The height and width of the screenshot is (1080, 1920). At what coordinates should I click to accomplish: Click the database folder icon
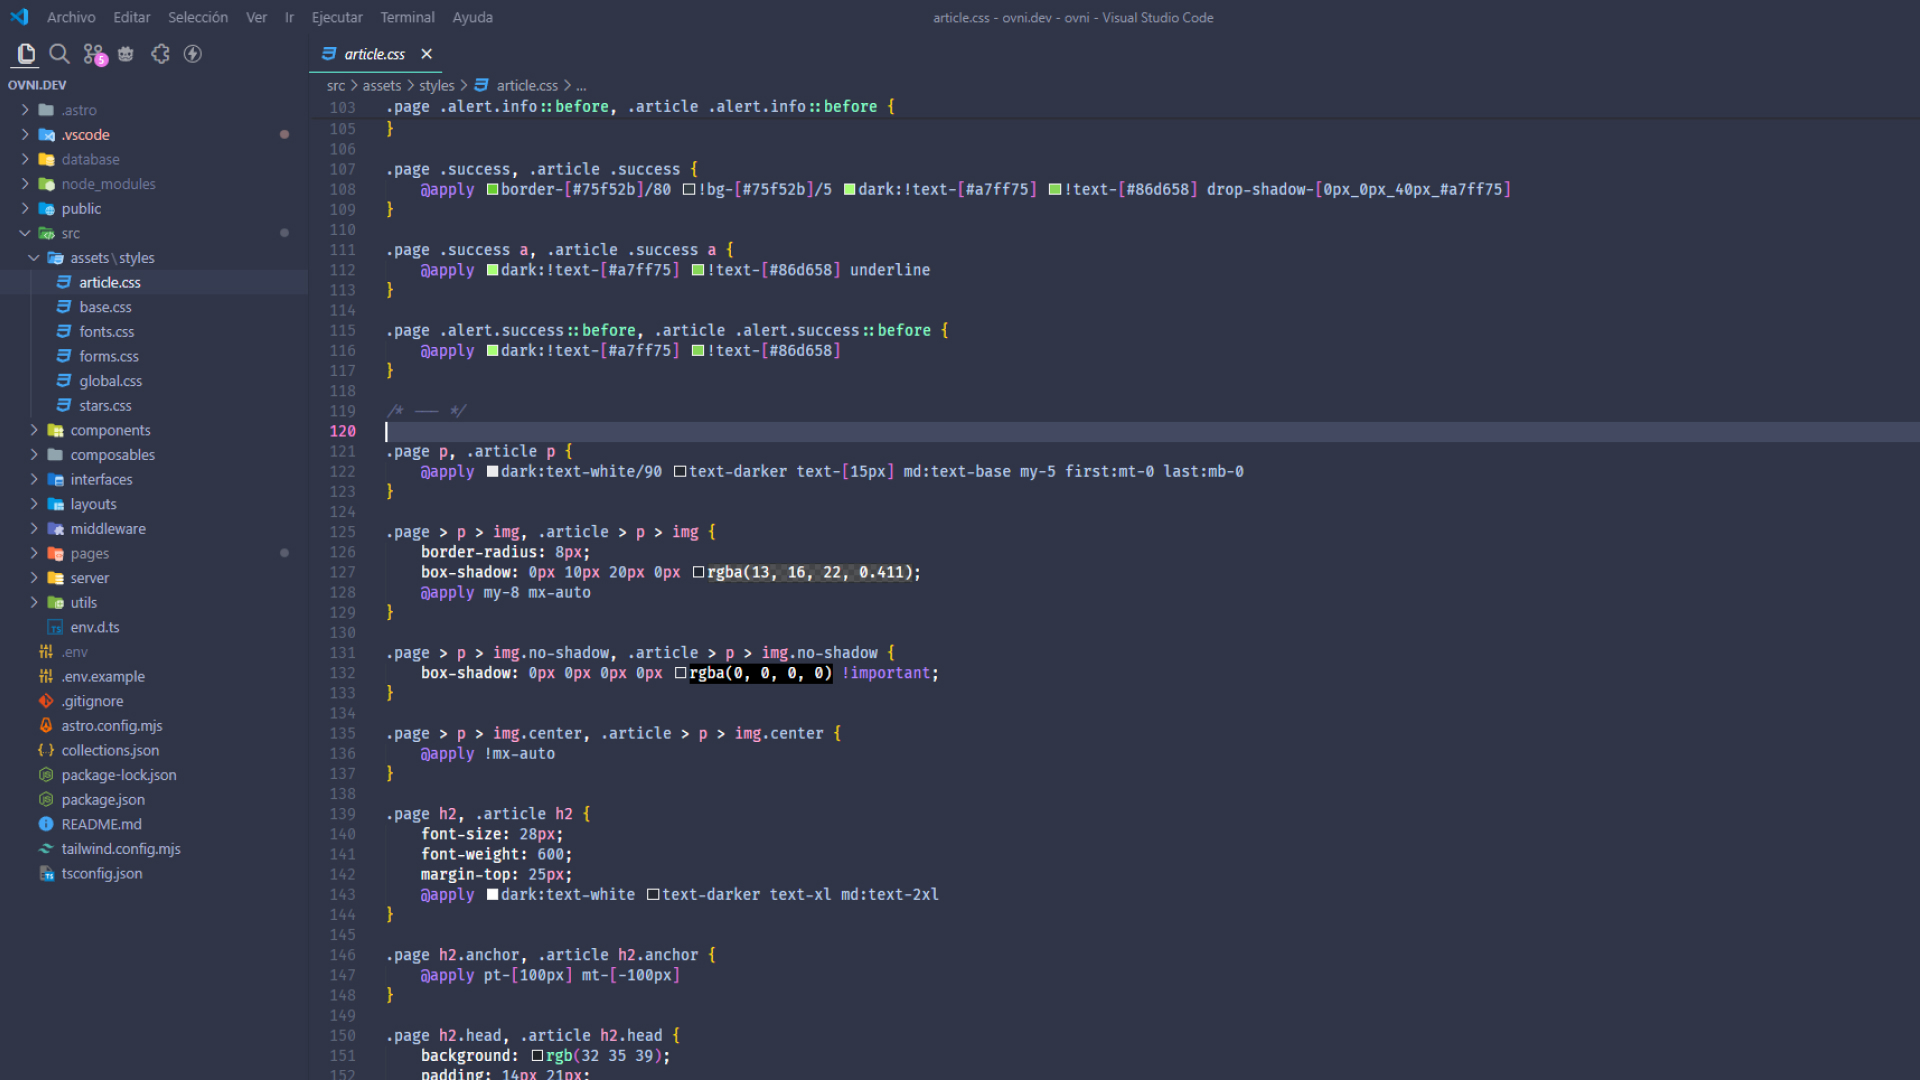coord(46,159)
